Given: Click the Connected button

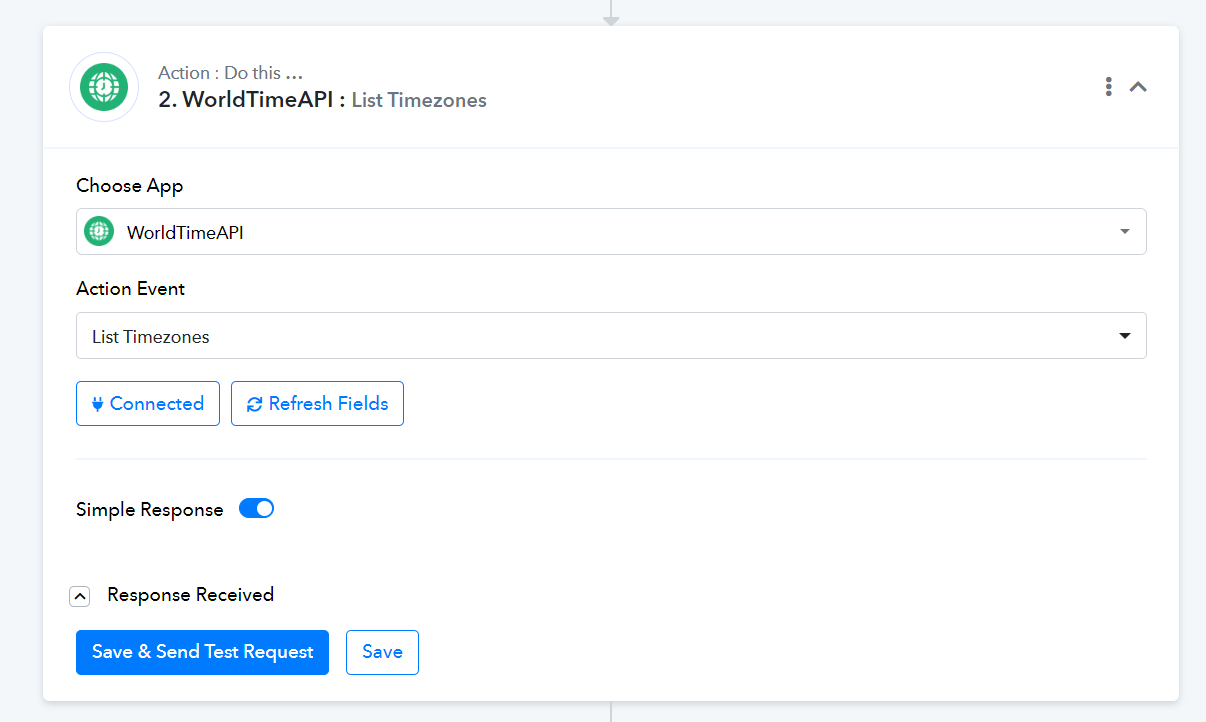Looking at the screenshot, I should 148,404.
